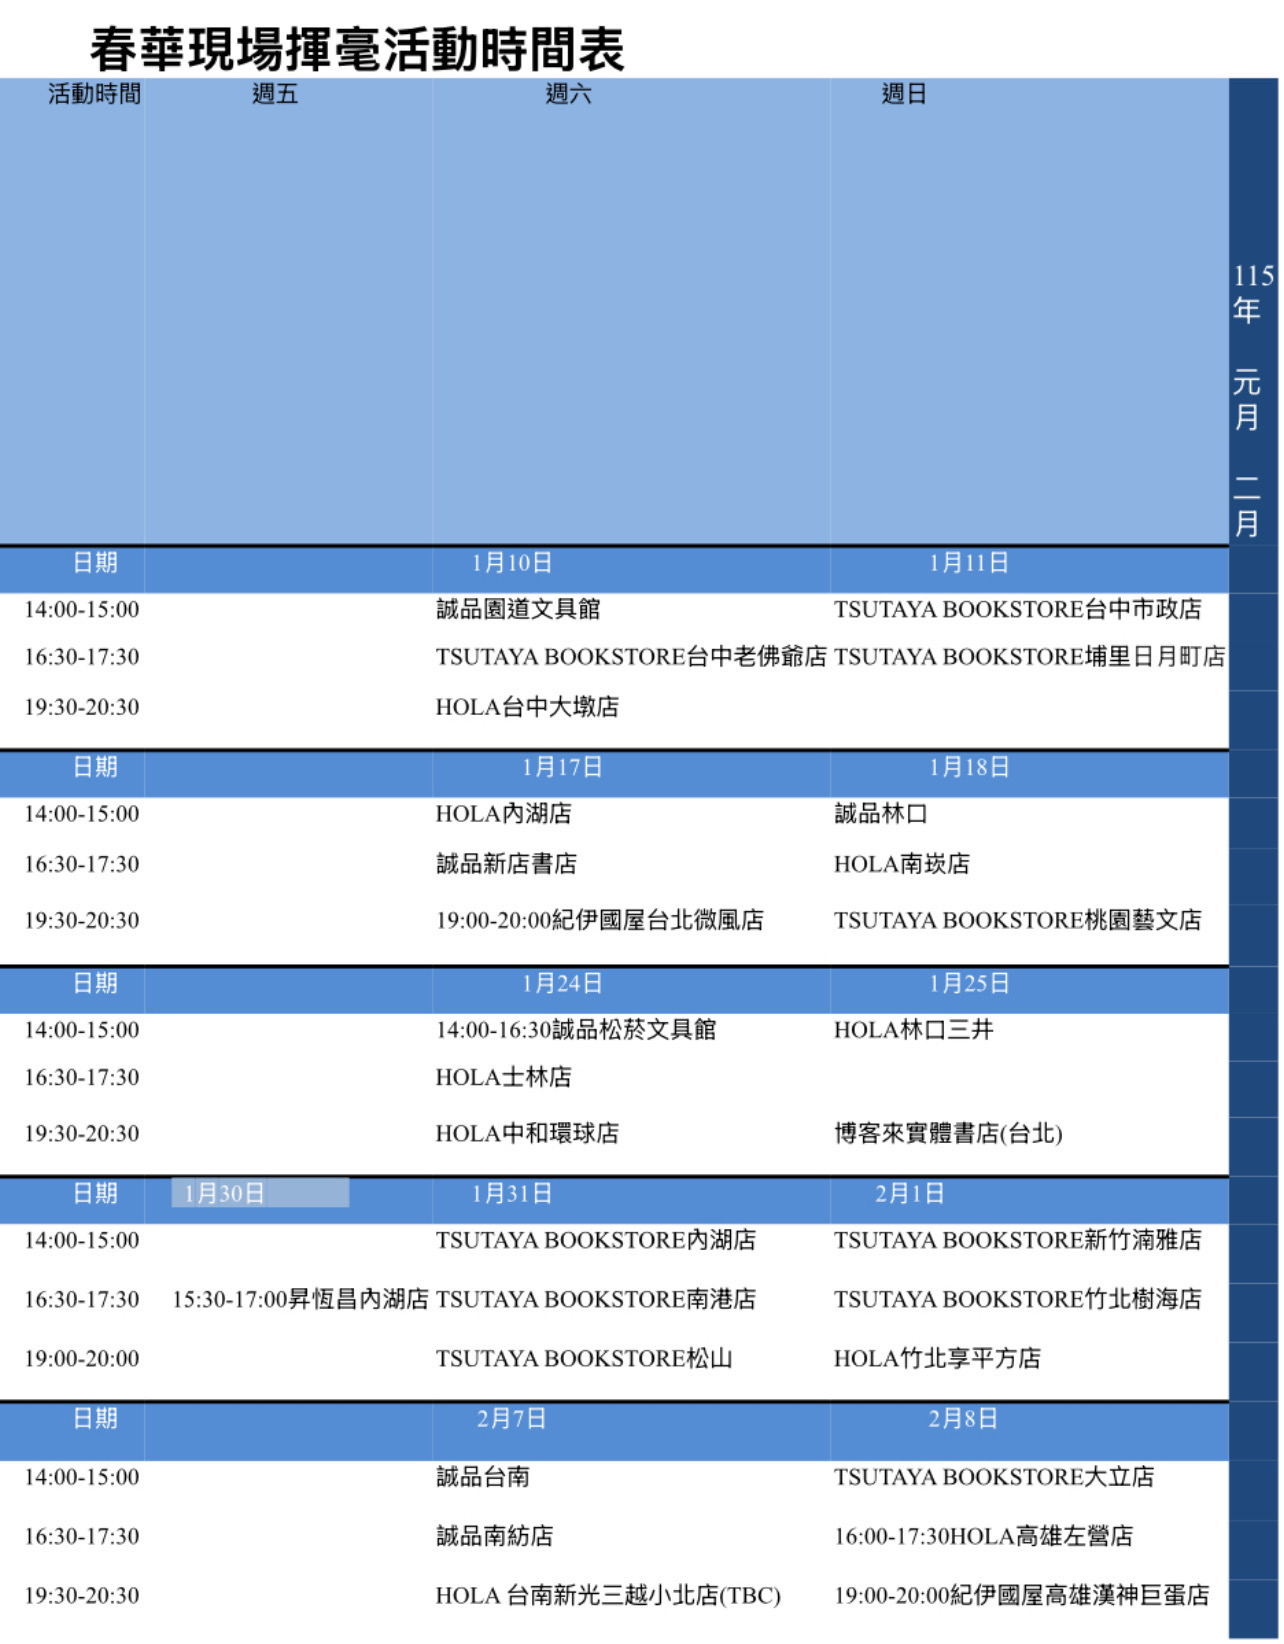Viewport: 1284px width, 1644px height.
Task: Select the 週六 column header
Action: pyautogui.click(x=568, y=94)
